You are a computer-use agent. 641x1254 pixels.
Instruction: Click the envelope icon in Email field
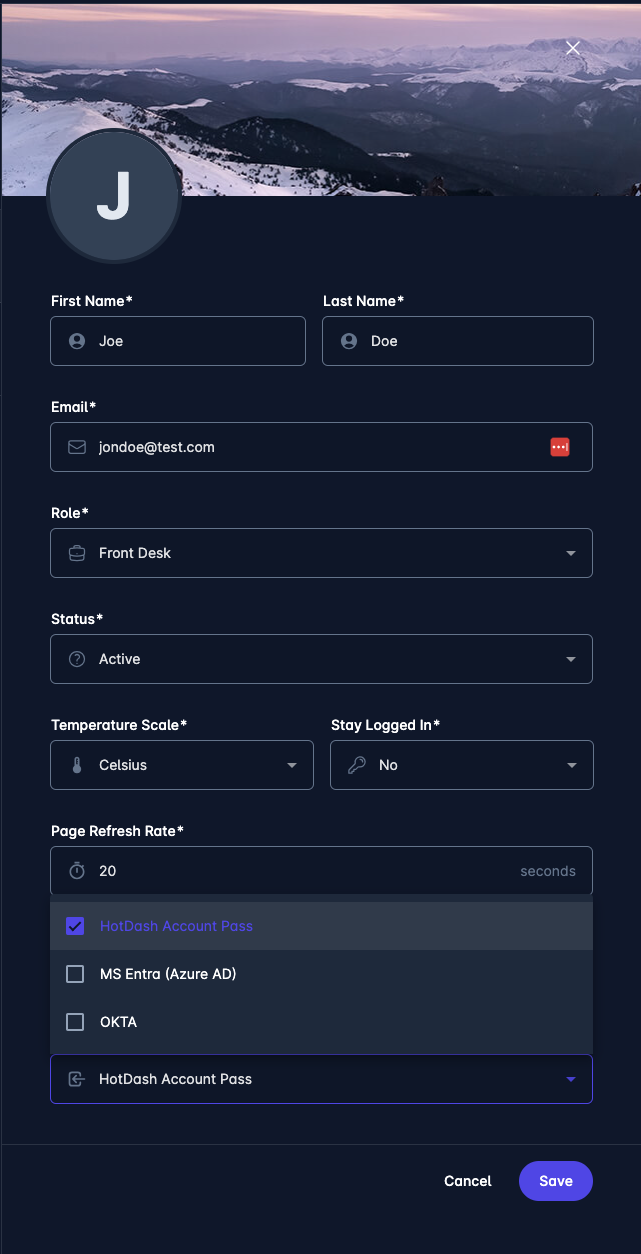[77, 447]
